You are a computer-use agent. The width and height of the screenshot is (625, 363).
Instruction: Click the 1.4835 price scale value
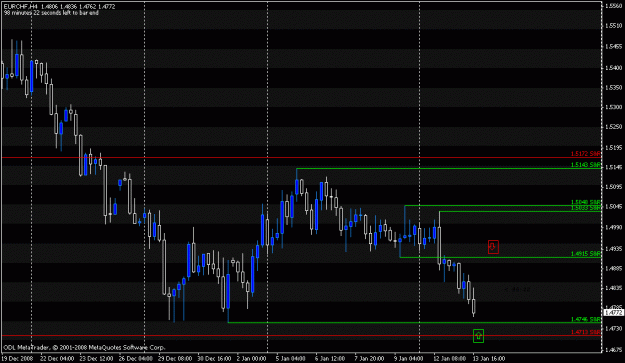pyautogui.click(x=614, y=288)
